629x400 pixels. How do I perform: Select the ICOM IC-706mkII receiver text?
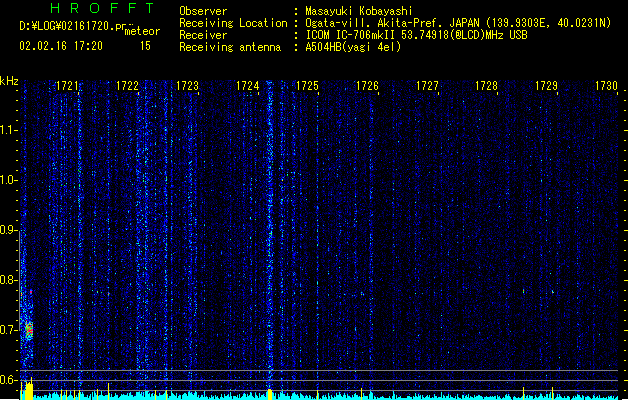pyautogui.click(x=416, y=35)
